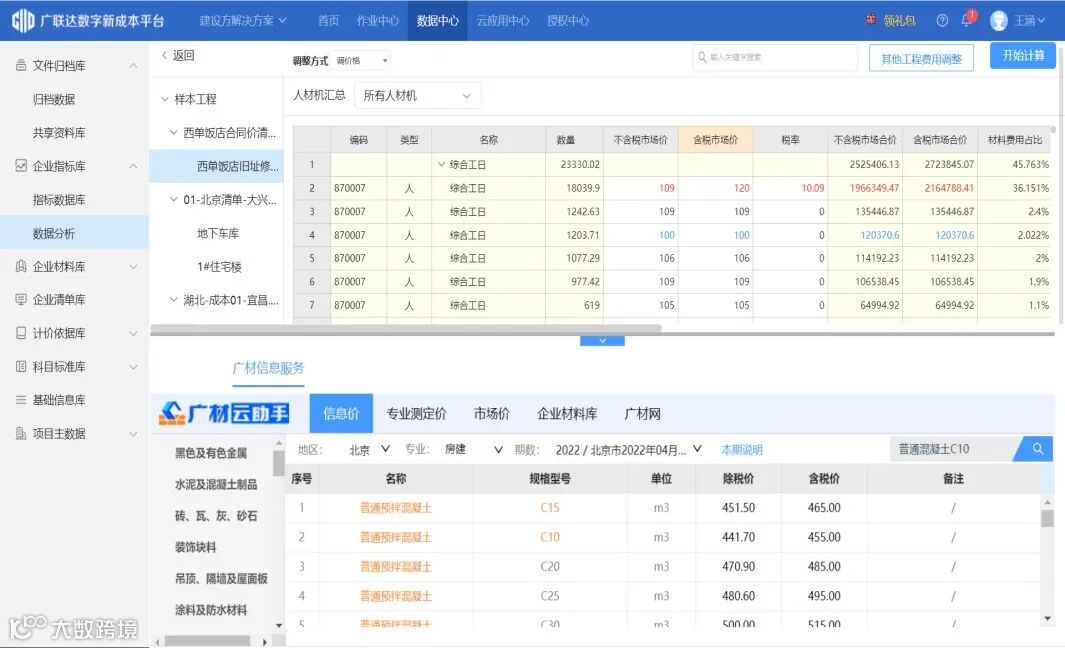Screen dimensions: 1065x648
Task: Select the 地下车库 tree item
Action: click(217, 233)
